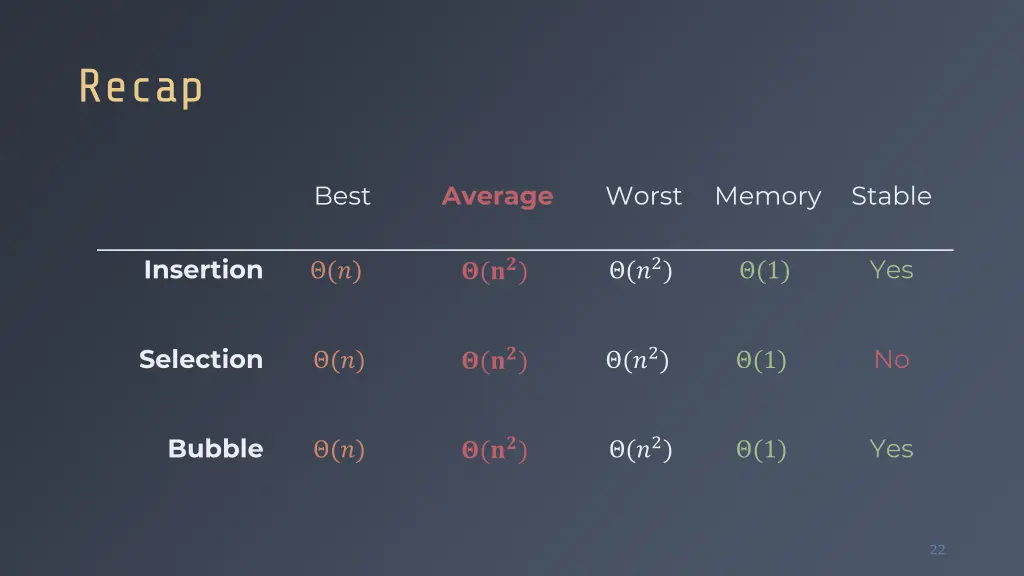Select the Insertion row label
The image size is (1024, 576).
pyautogui.click(x=203, y=270)
